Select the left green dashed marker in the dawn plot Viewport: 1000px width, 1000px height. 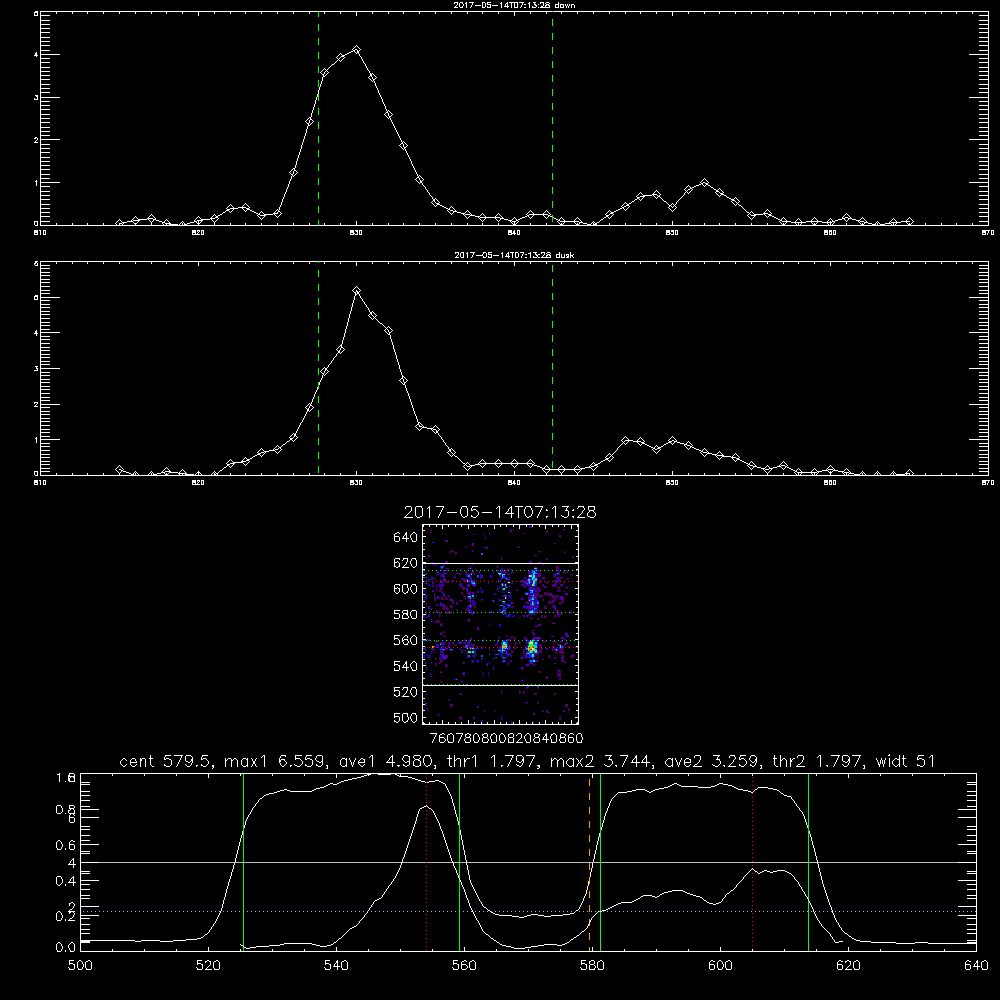(x=318, y=119)
